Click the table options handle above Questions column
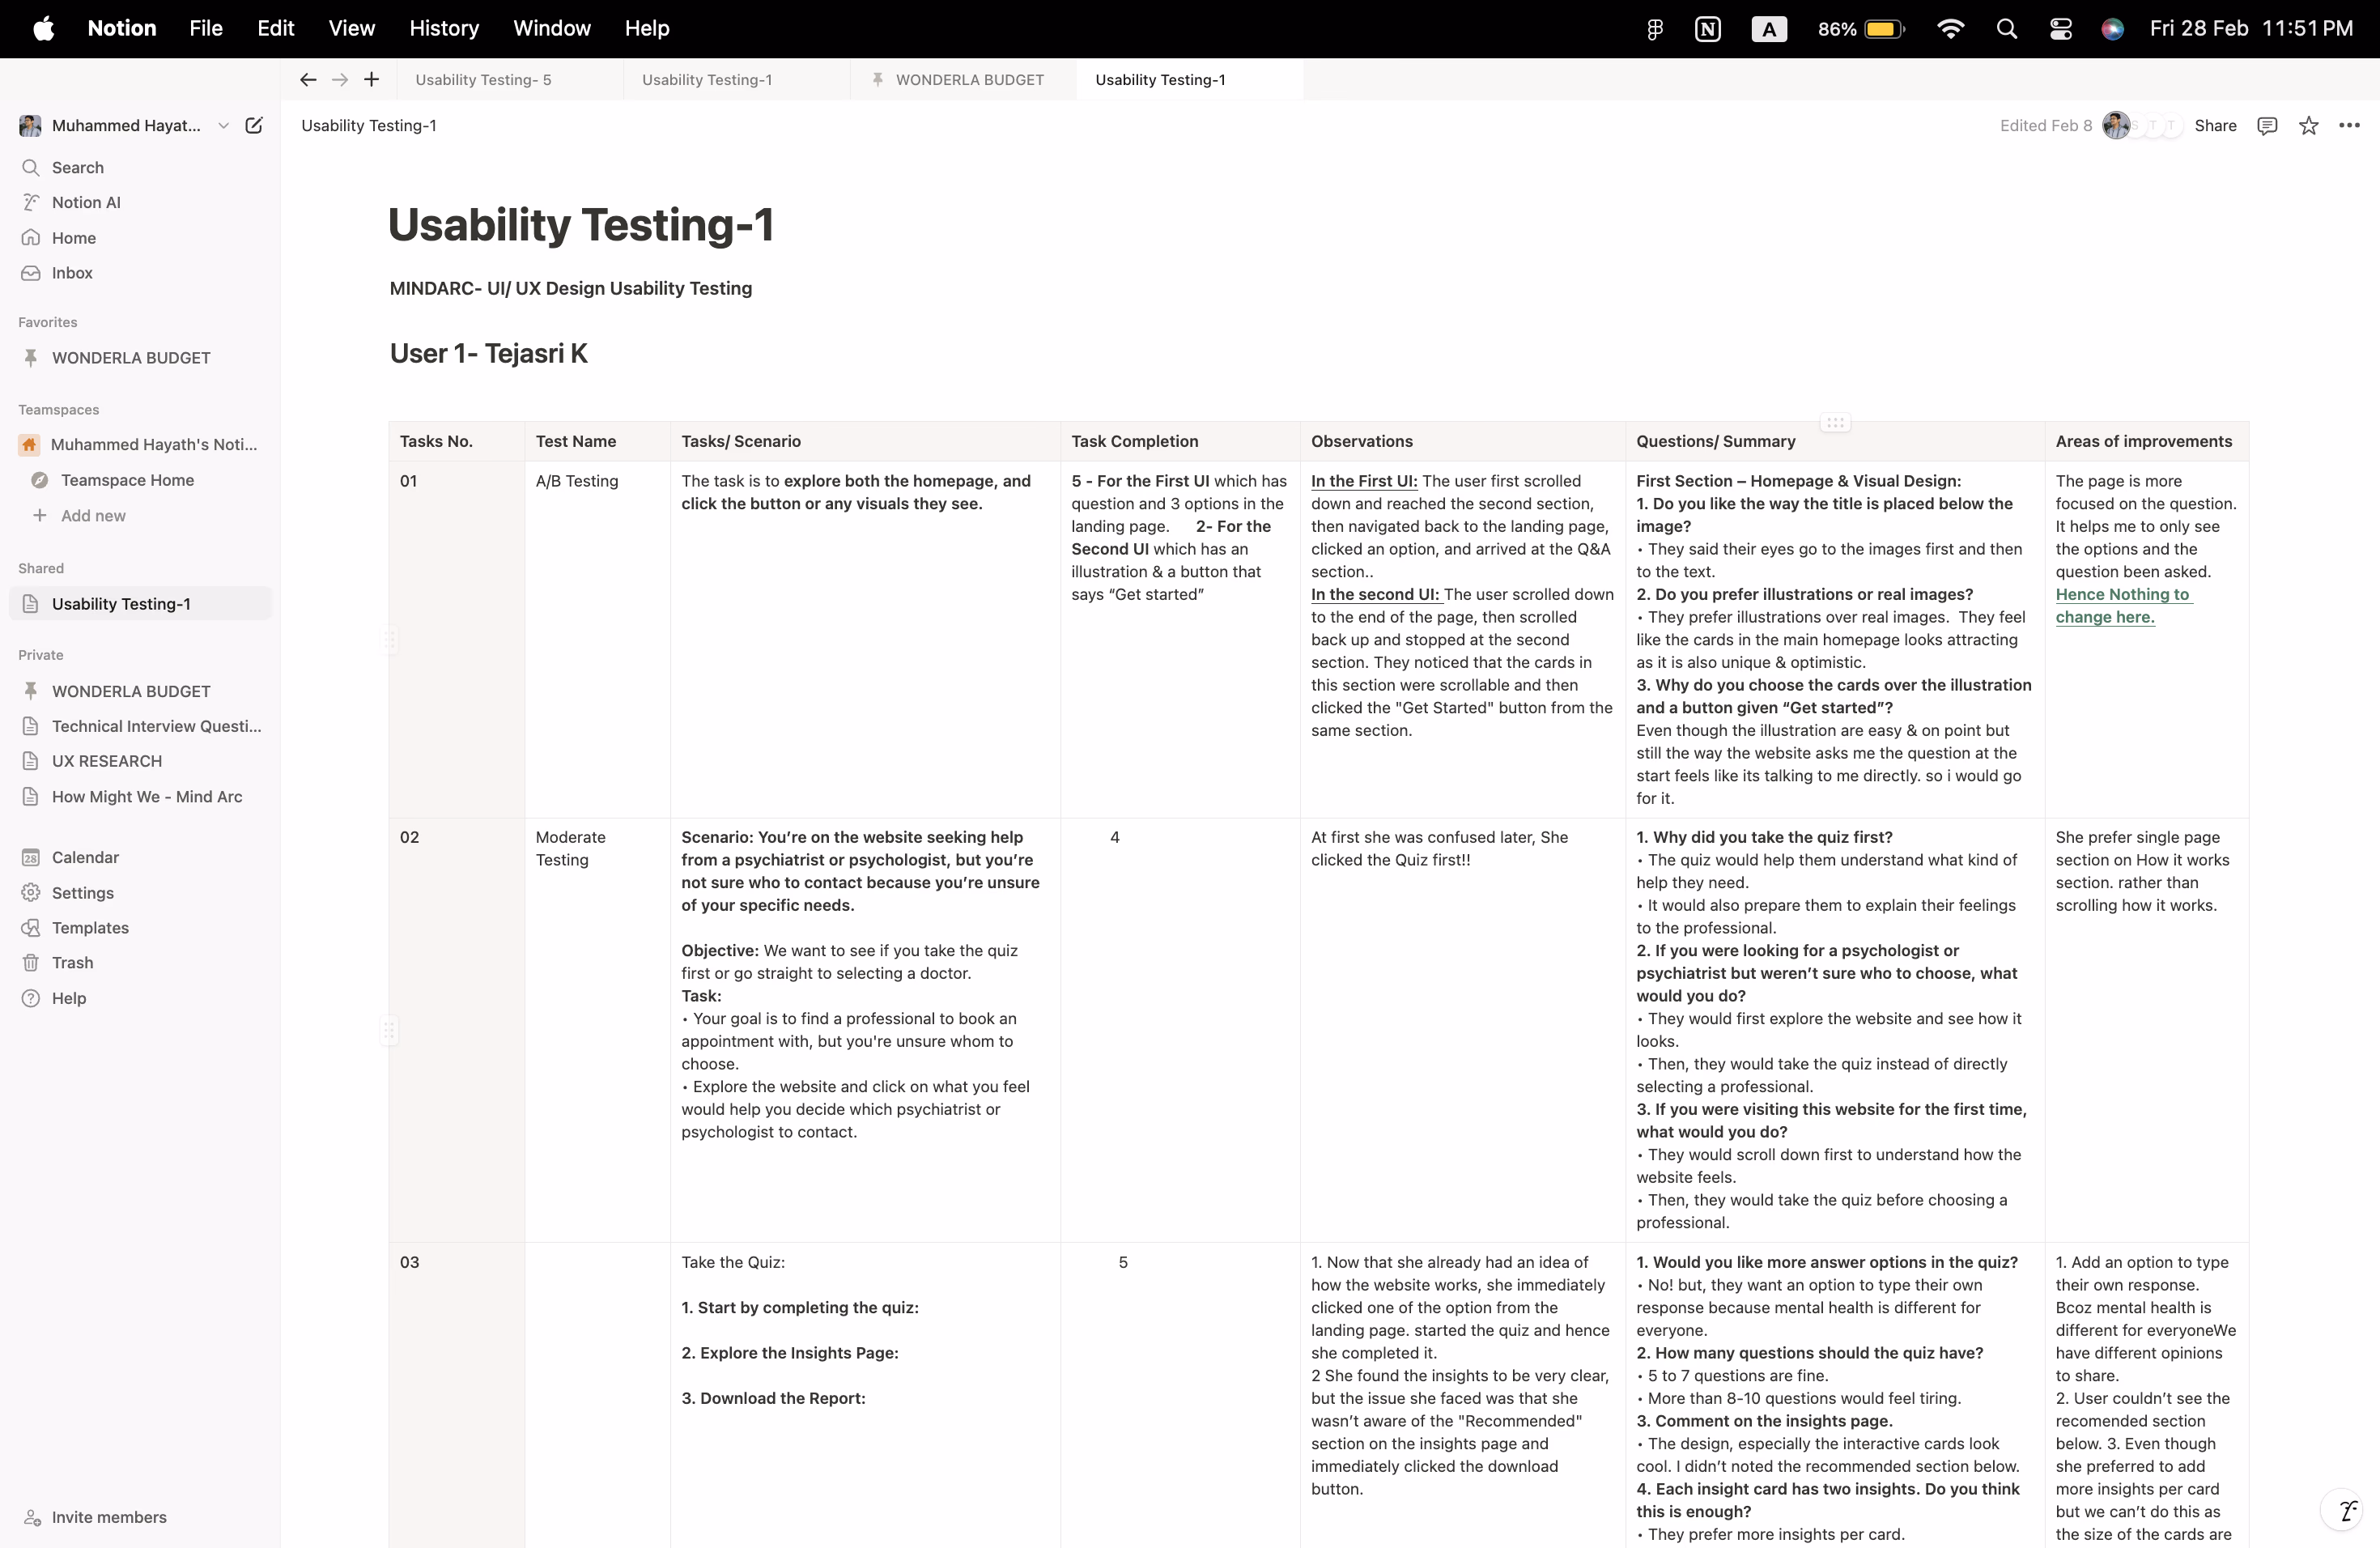2380x1548 pixels. (x=1835, y=423)
